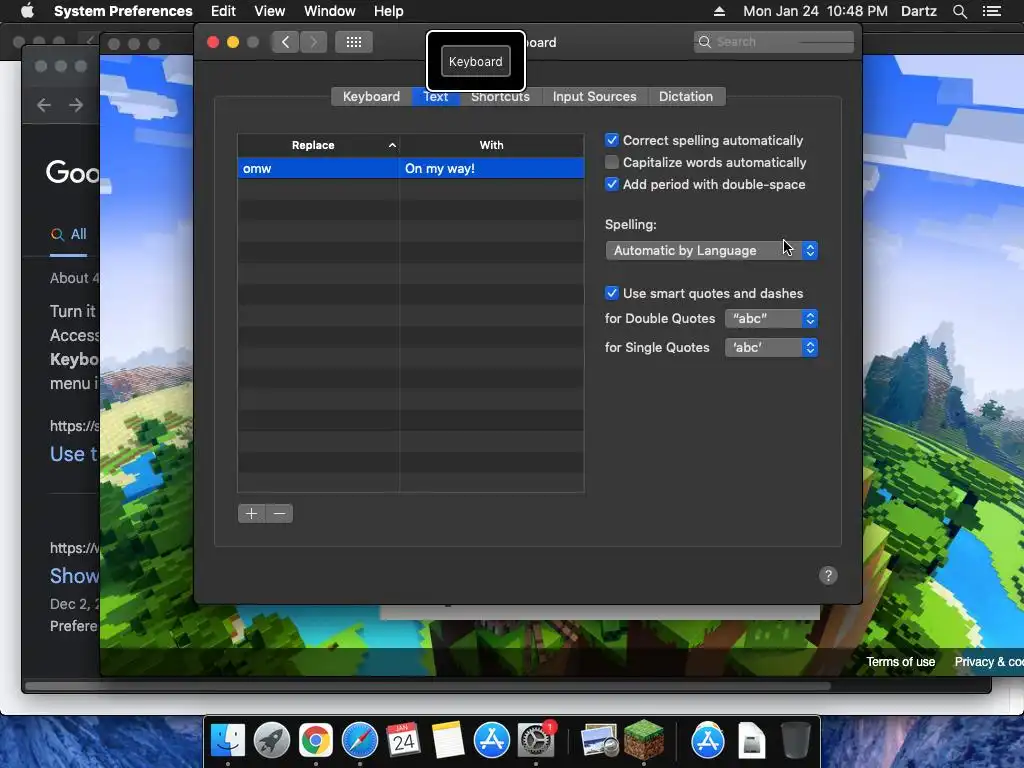The height and width of the screenshot is (768, 1024).
Task: Open the Single Quotes style dropdown
Action: pyautogui.click(x=771, y=347)
